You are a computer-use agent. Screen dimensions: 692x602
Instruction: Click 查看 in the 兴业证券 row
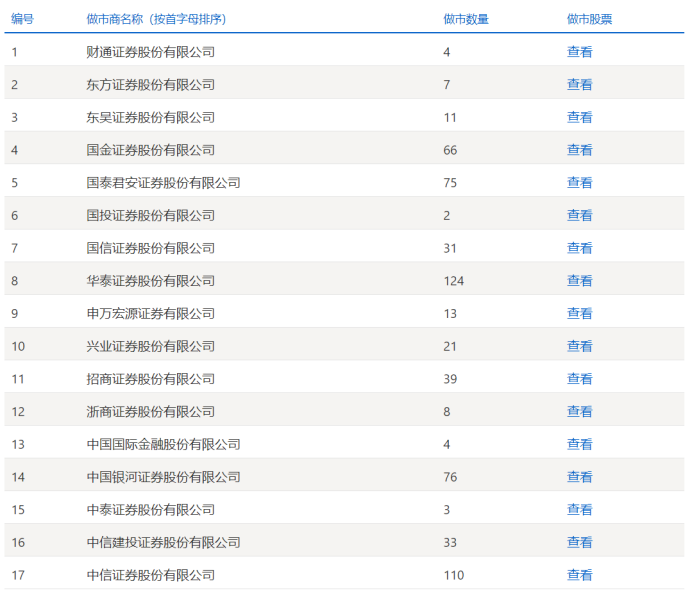[x=579, y=346]
